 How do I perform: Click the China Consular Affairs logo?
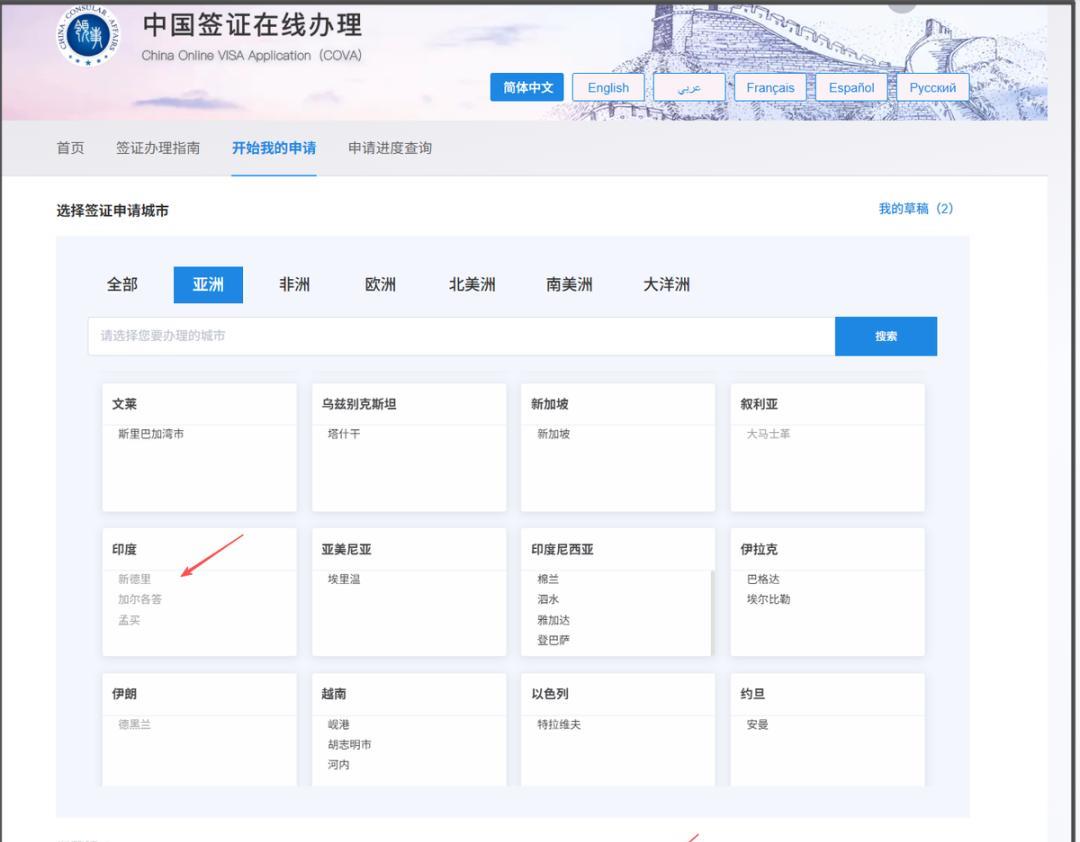tap(88, 34)
